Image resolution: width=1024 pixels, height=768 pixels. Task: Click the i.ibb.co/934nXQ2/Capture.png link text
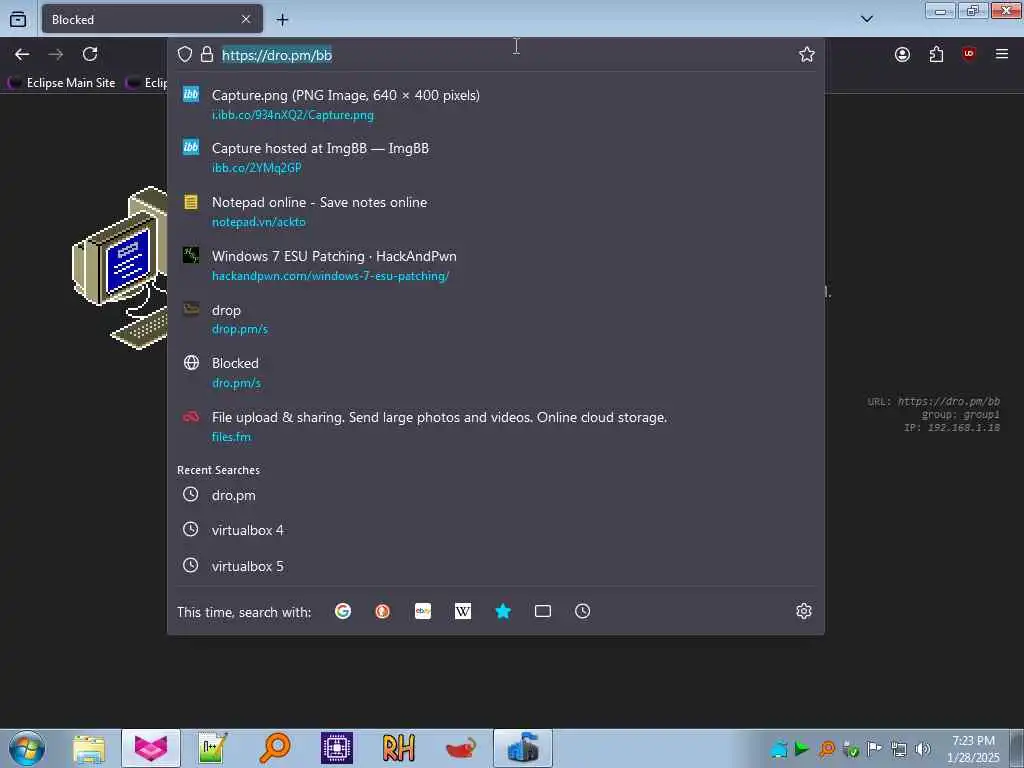293,115
